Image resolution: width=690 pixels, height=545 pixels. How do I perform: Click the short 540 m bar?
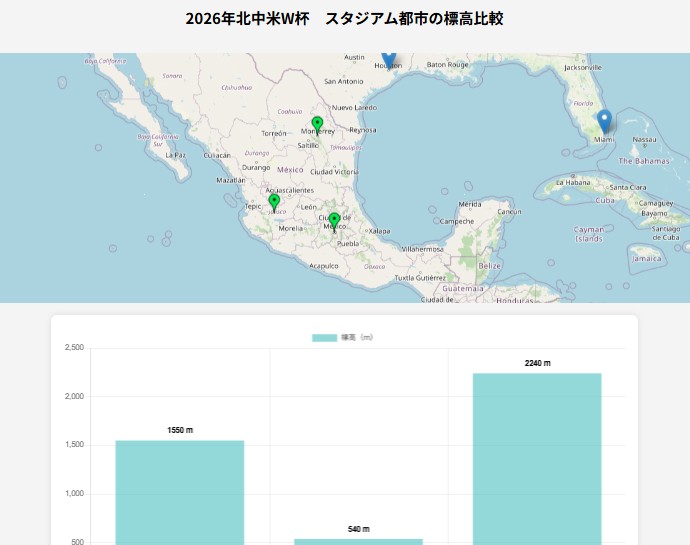click(358, 541)
